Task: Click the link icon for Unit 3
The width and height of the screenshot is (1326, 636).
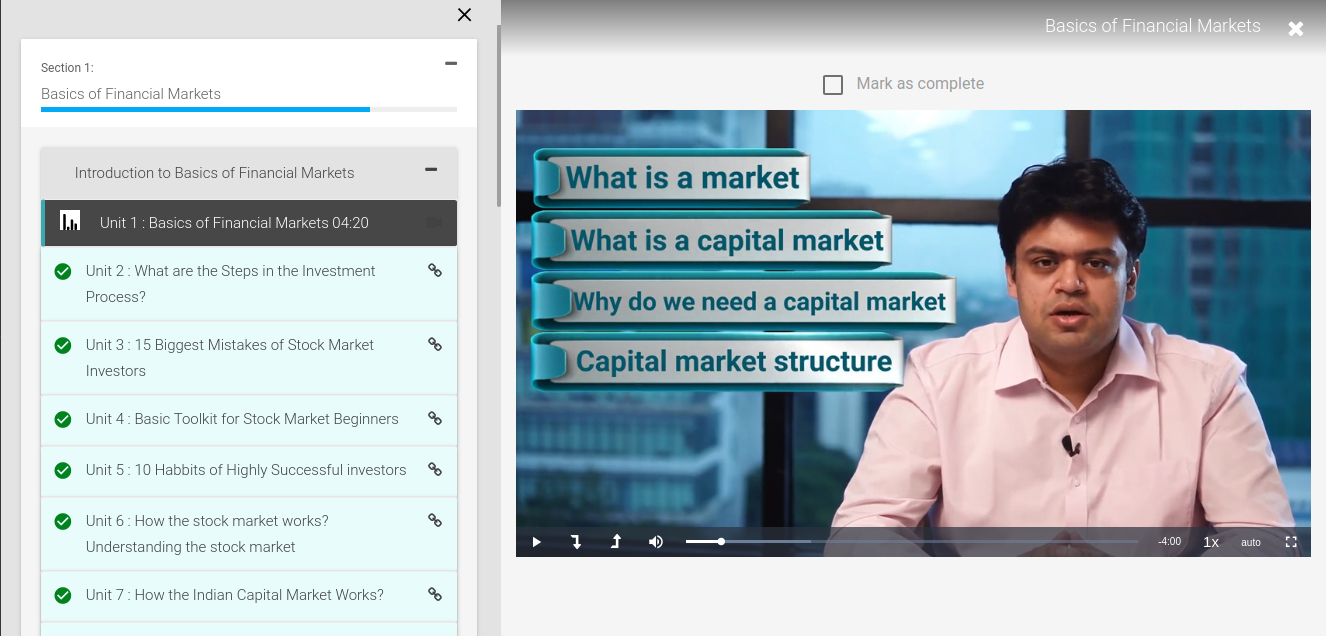Action: coord(435,344)
